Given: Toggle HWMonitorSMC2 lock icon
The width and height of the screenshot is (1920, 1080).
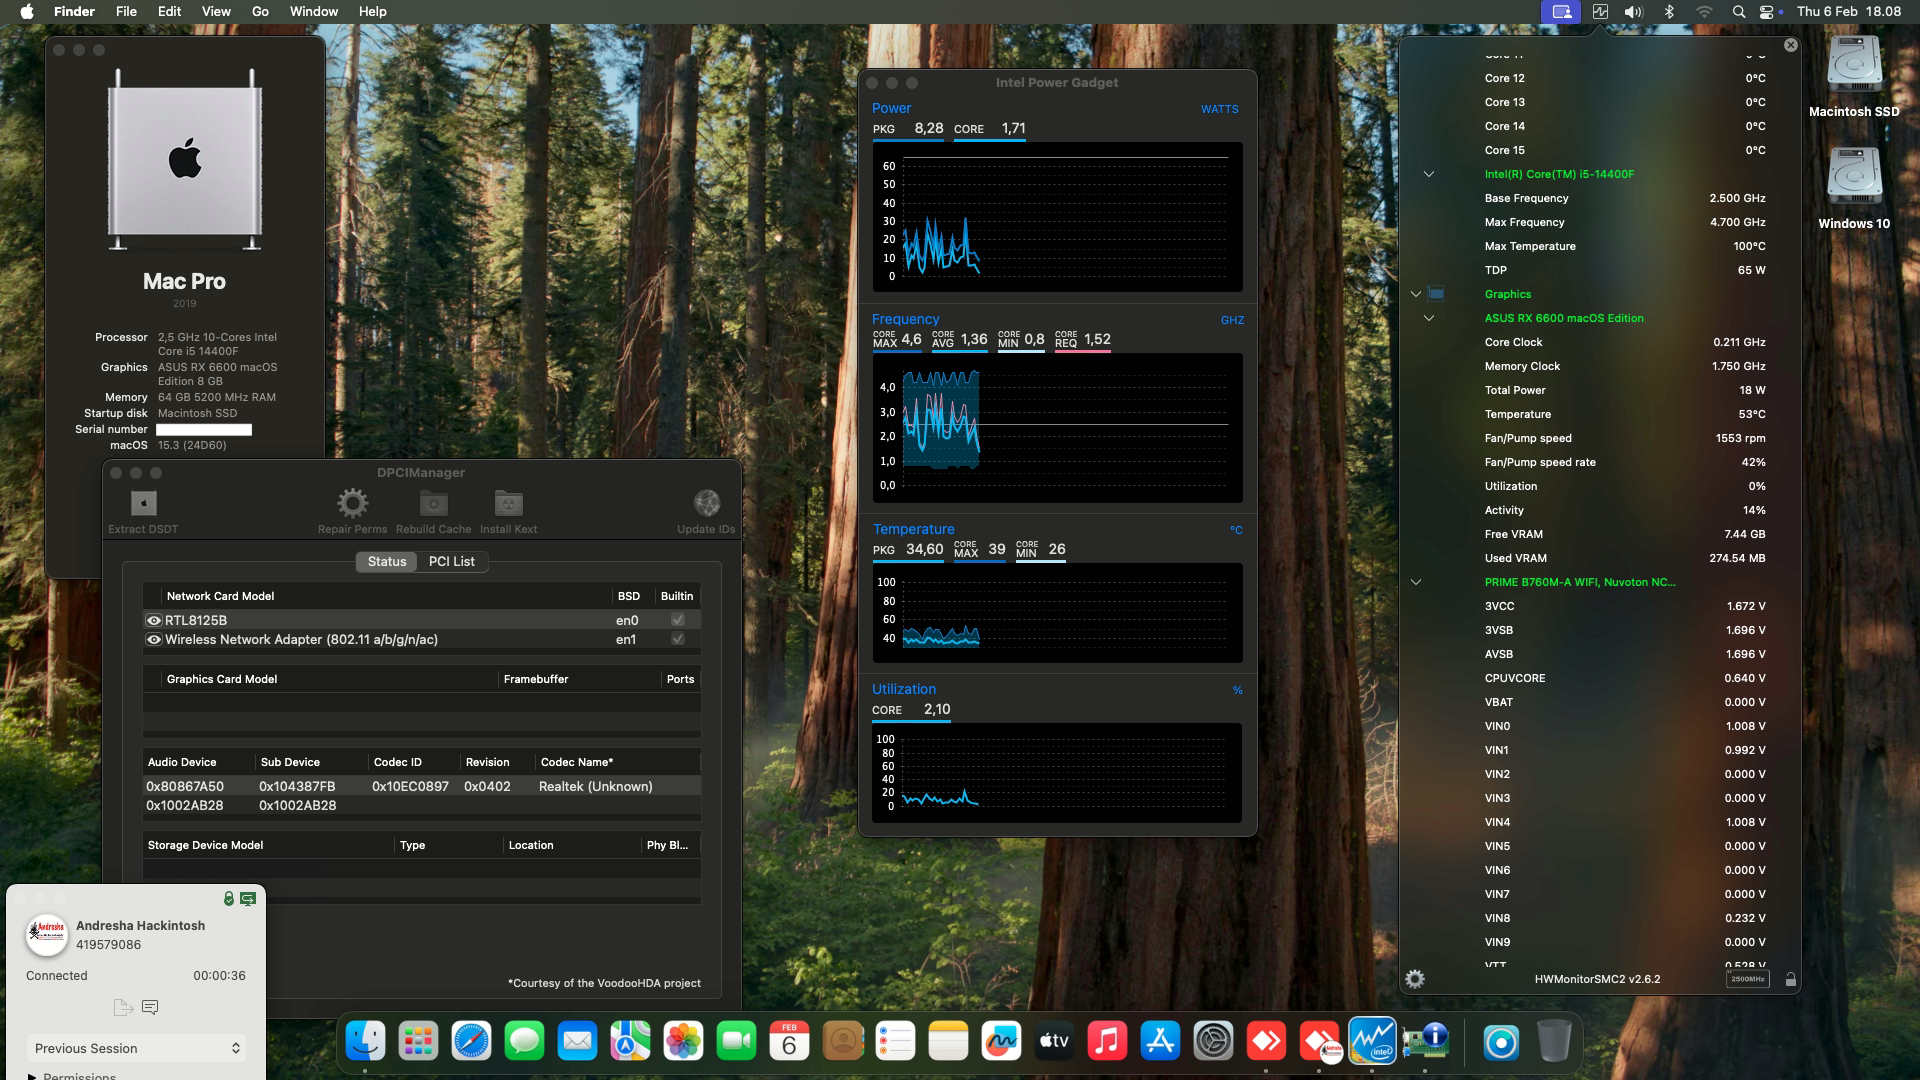Looking at the screenshot, I should pyautogui.click(x=1791, y=979).
